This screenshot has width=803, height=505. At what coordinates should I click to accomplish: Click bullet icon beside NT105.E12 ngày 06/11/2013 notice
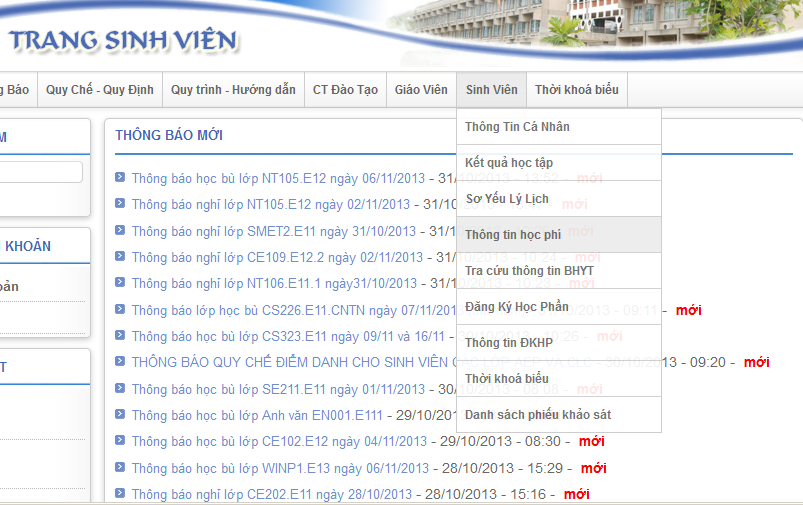[x=120, y=177]
